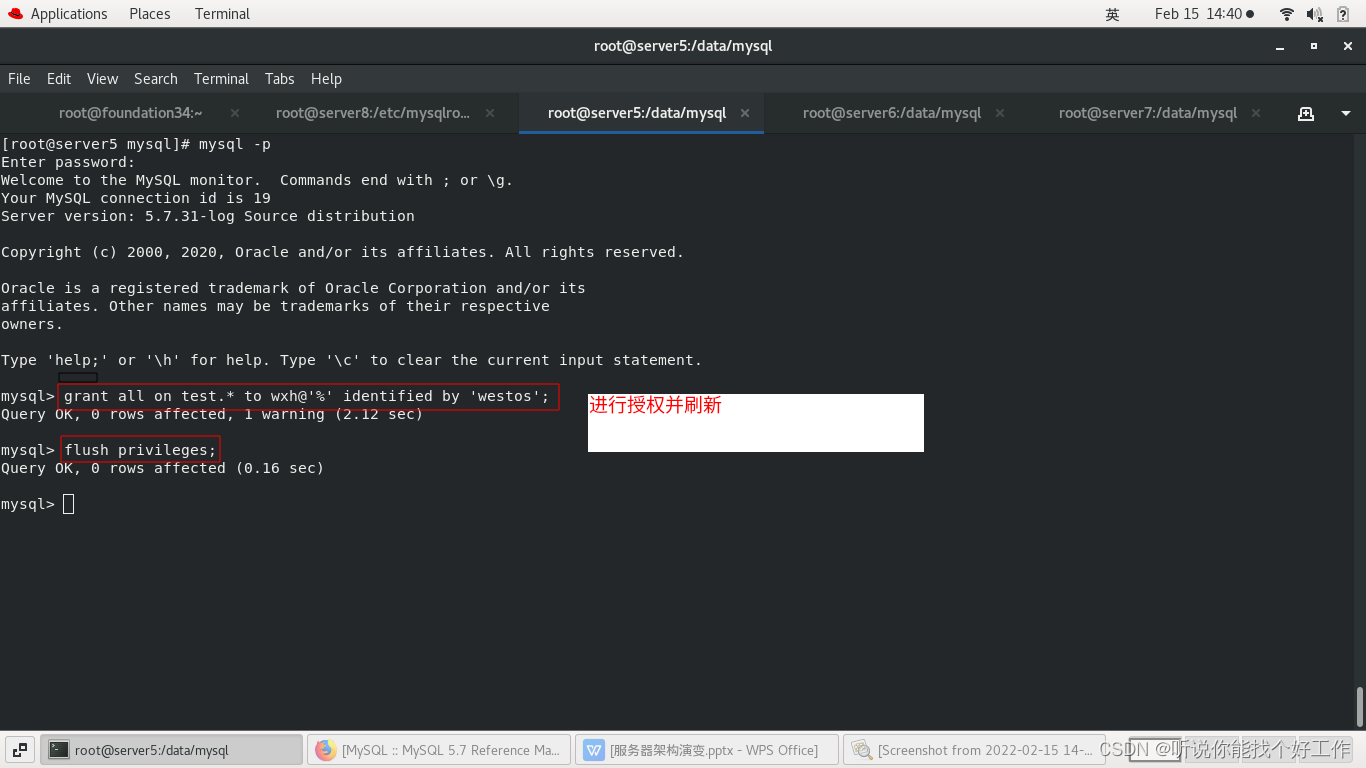Open the Applications menu in the top bar
The image size is (1366, 768).
tap(68, 14)
